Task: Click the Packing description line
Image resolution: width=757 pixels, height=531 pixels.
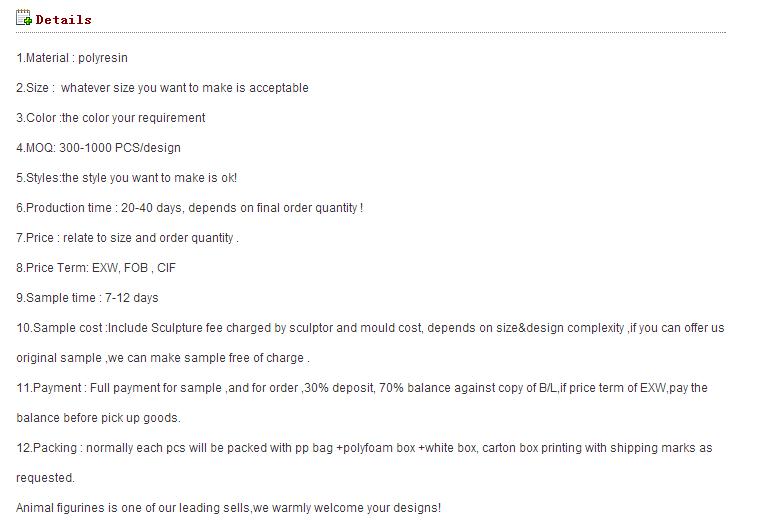Action: pos(364,448)
